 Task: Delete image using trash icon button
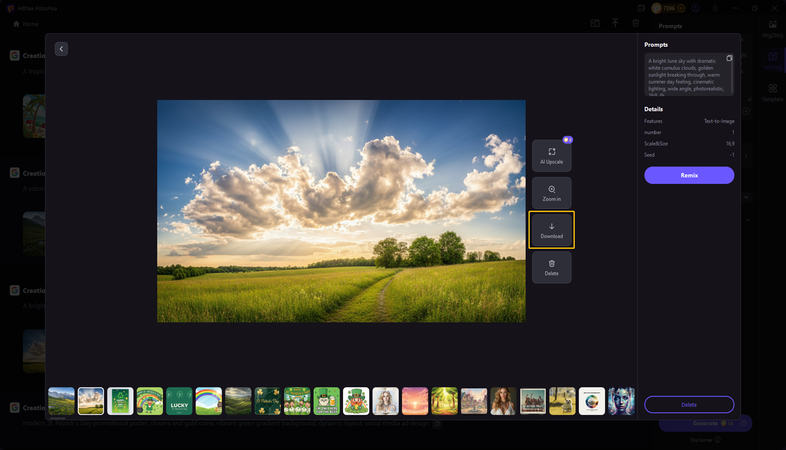click(551, 267)
